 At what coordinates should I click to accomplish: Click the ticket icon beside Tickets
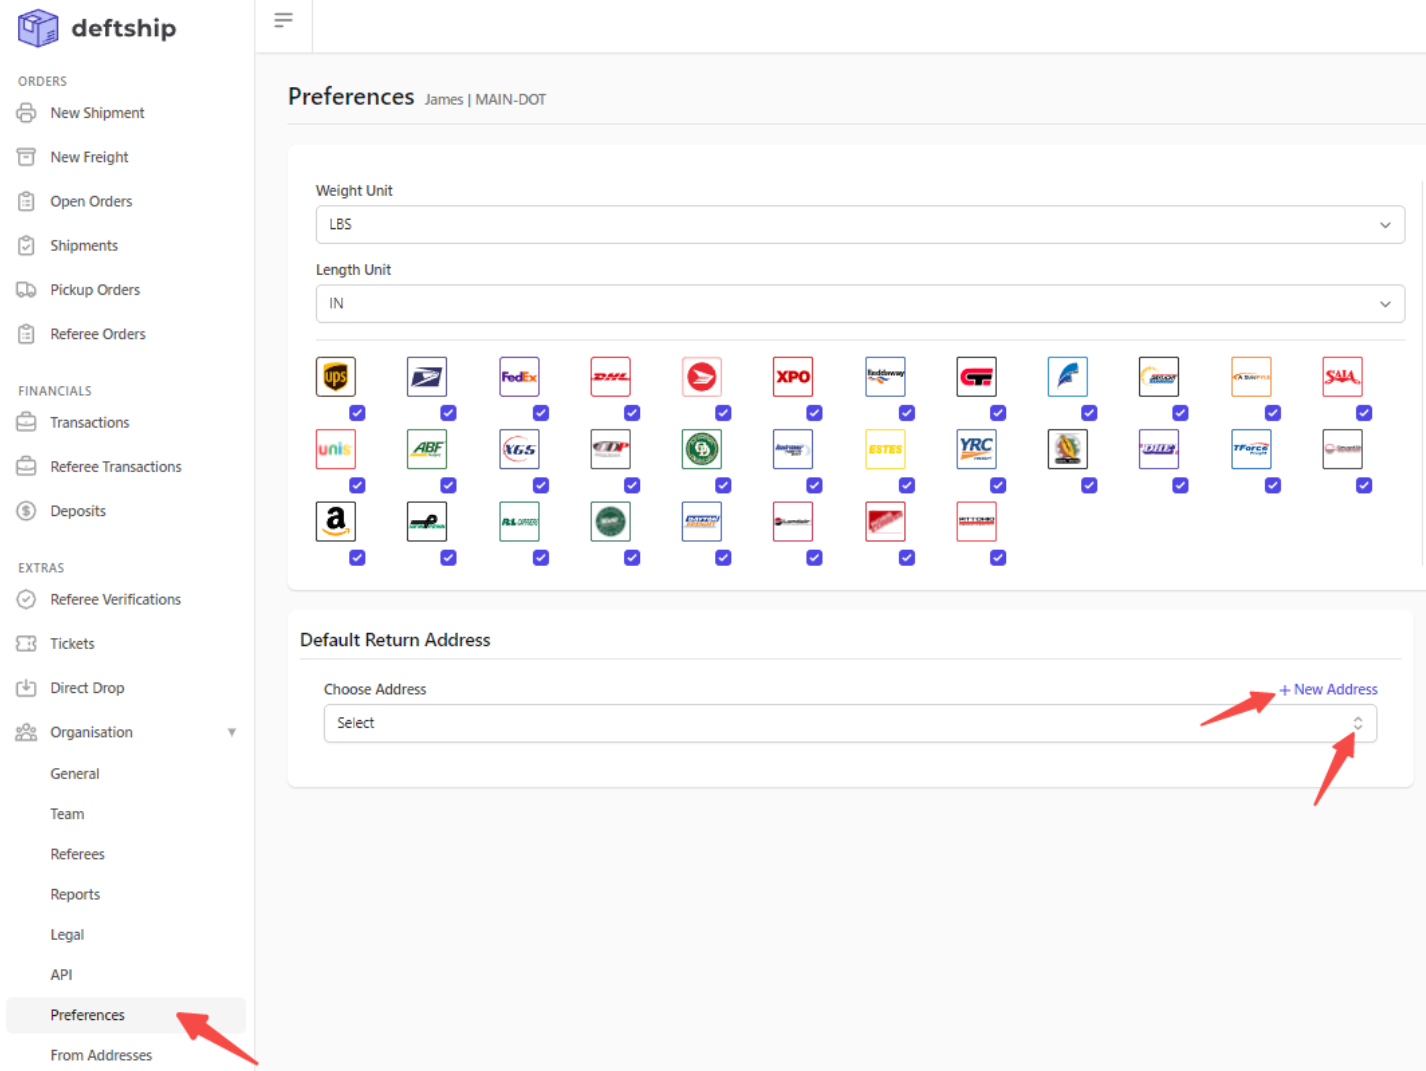tap(27, 643)
